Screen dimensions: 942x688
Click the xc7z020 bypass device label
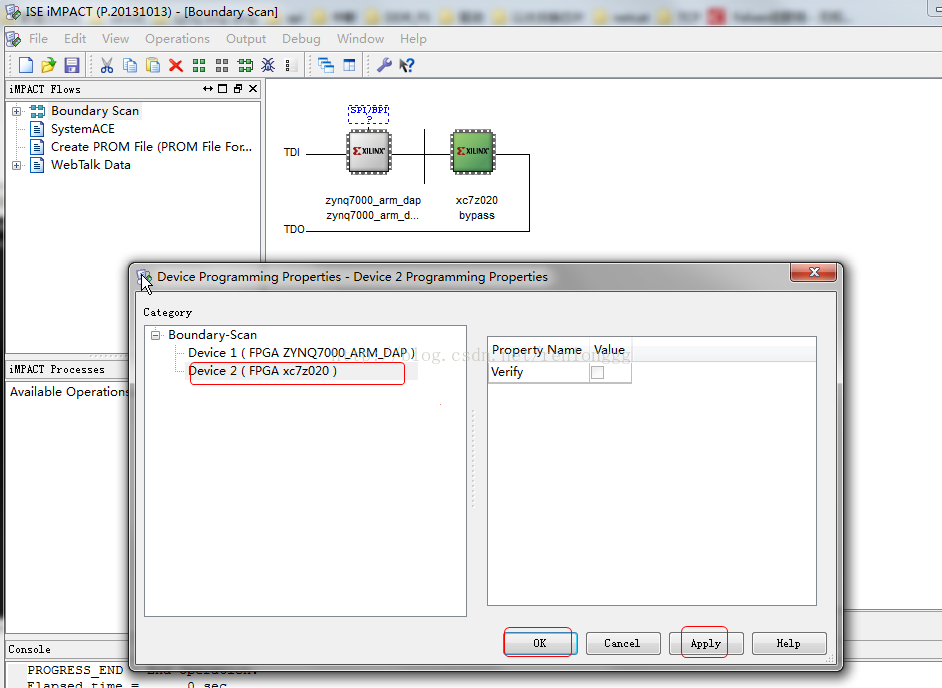coord(477,207)
